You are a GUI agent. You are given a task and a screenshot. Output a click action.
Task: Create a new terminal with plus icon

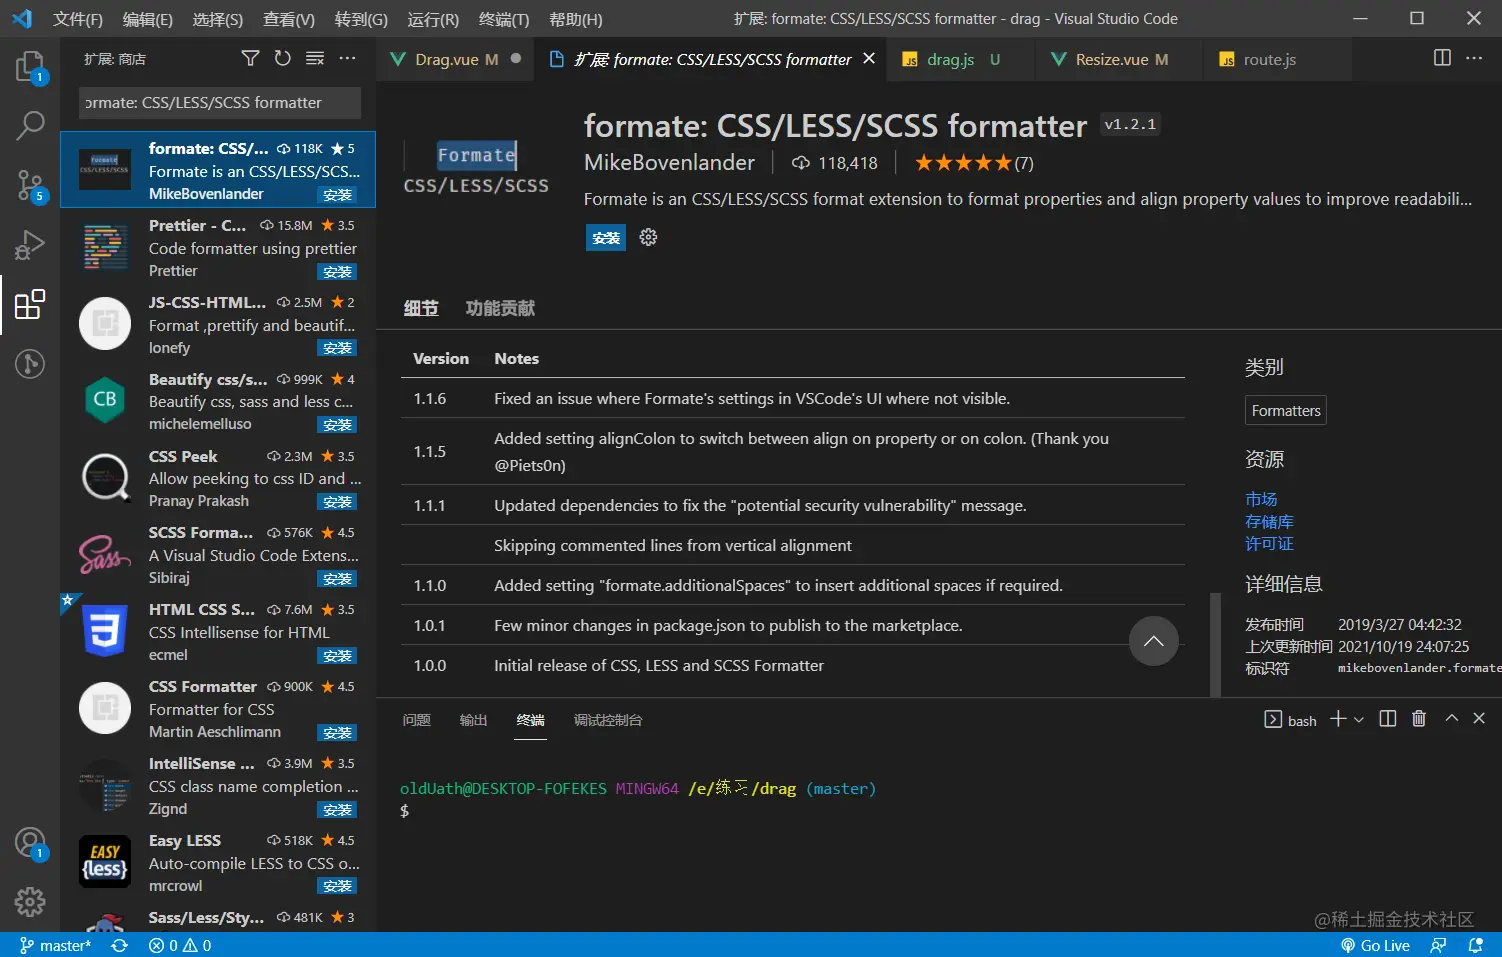coord(1338,719)
